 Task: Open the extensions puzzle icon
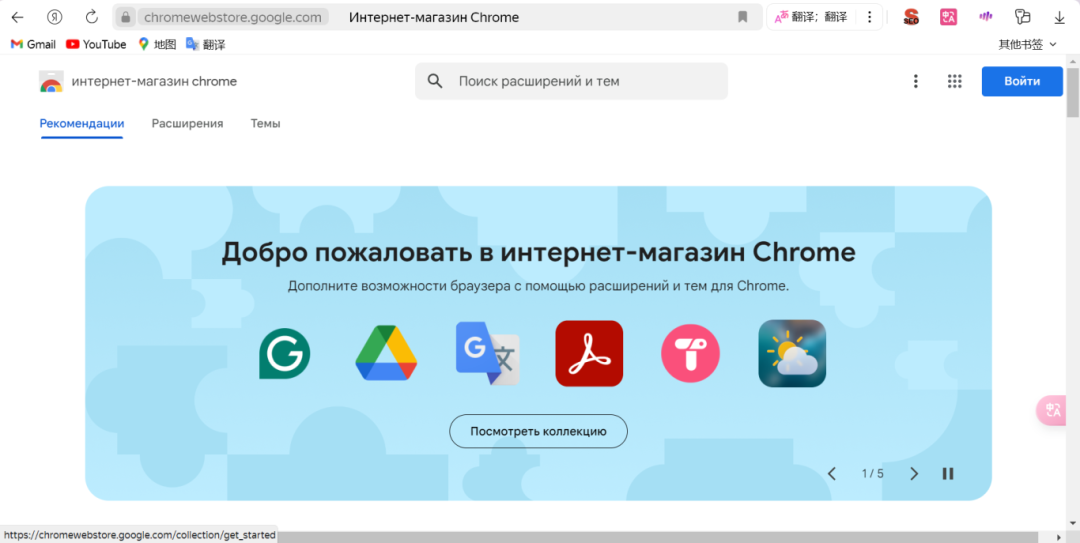click(1023, 17)
